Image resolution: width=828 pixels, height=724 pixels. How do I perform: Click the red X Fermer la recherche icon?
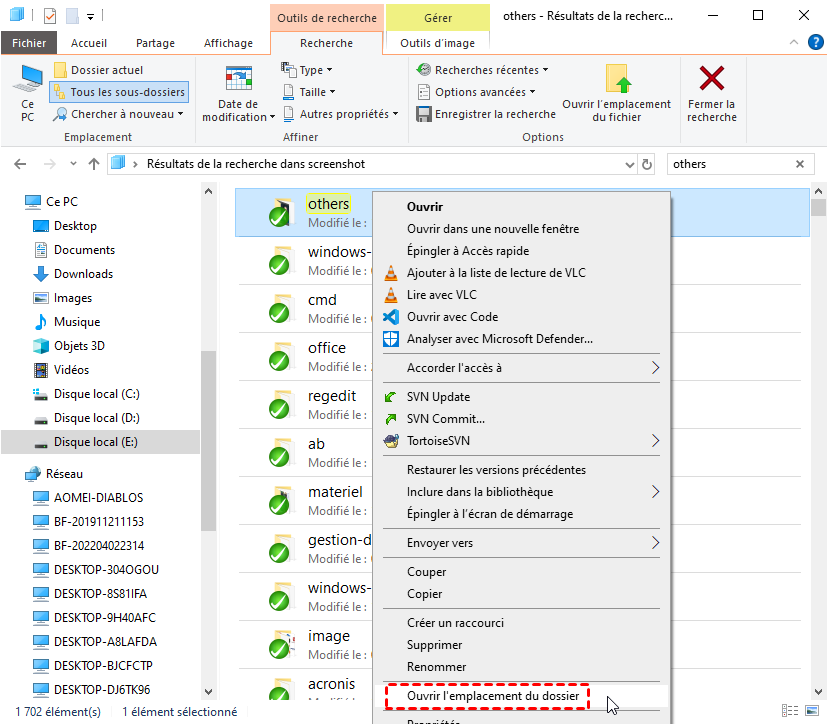711,80
